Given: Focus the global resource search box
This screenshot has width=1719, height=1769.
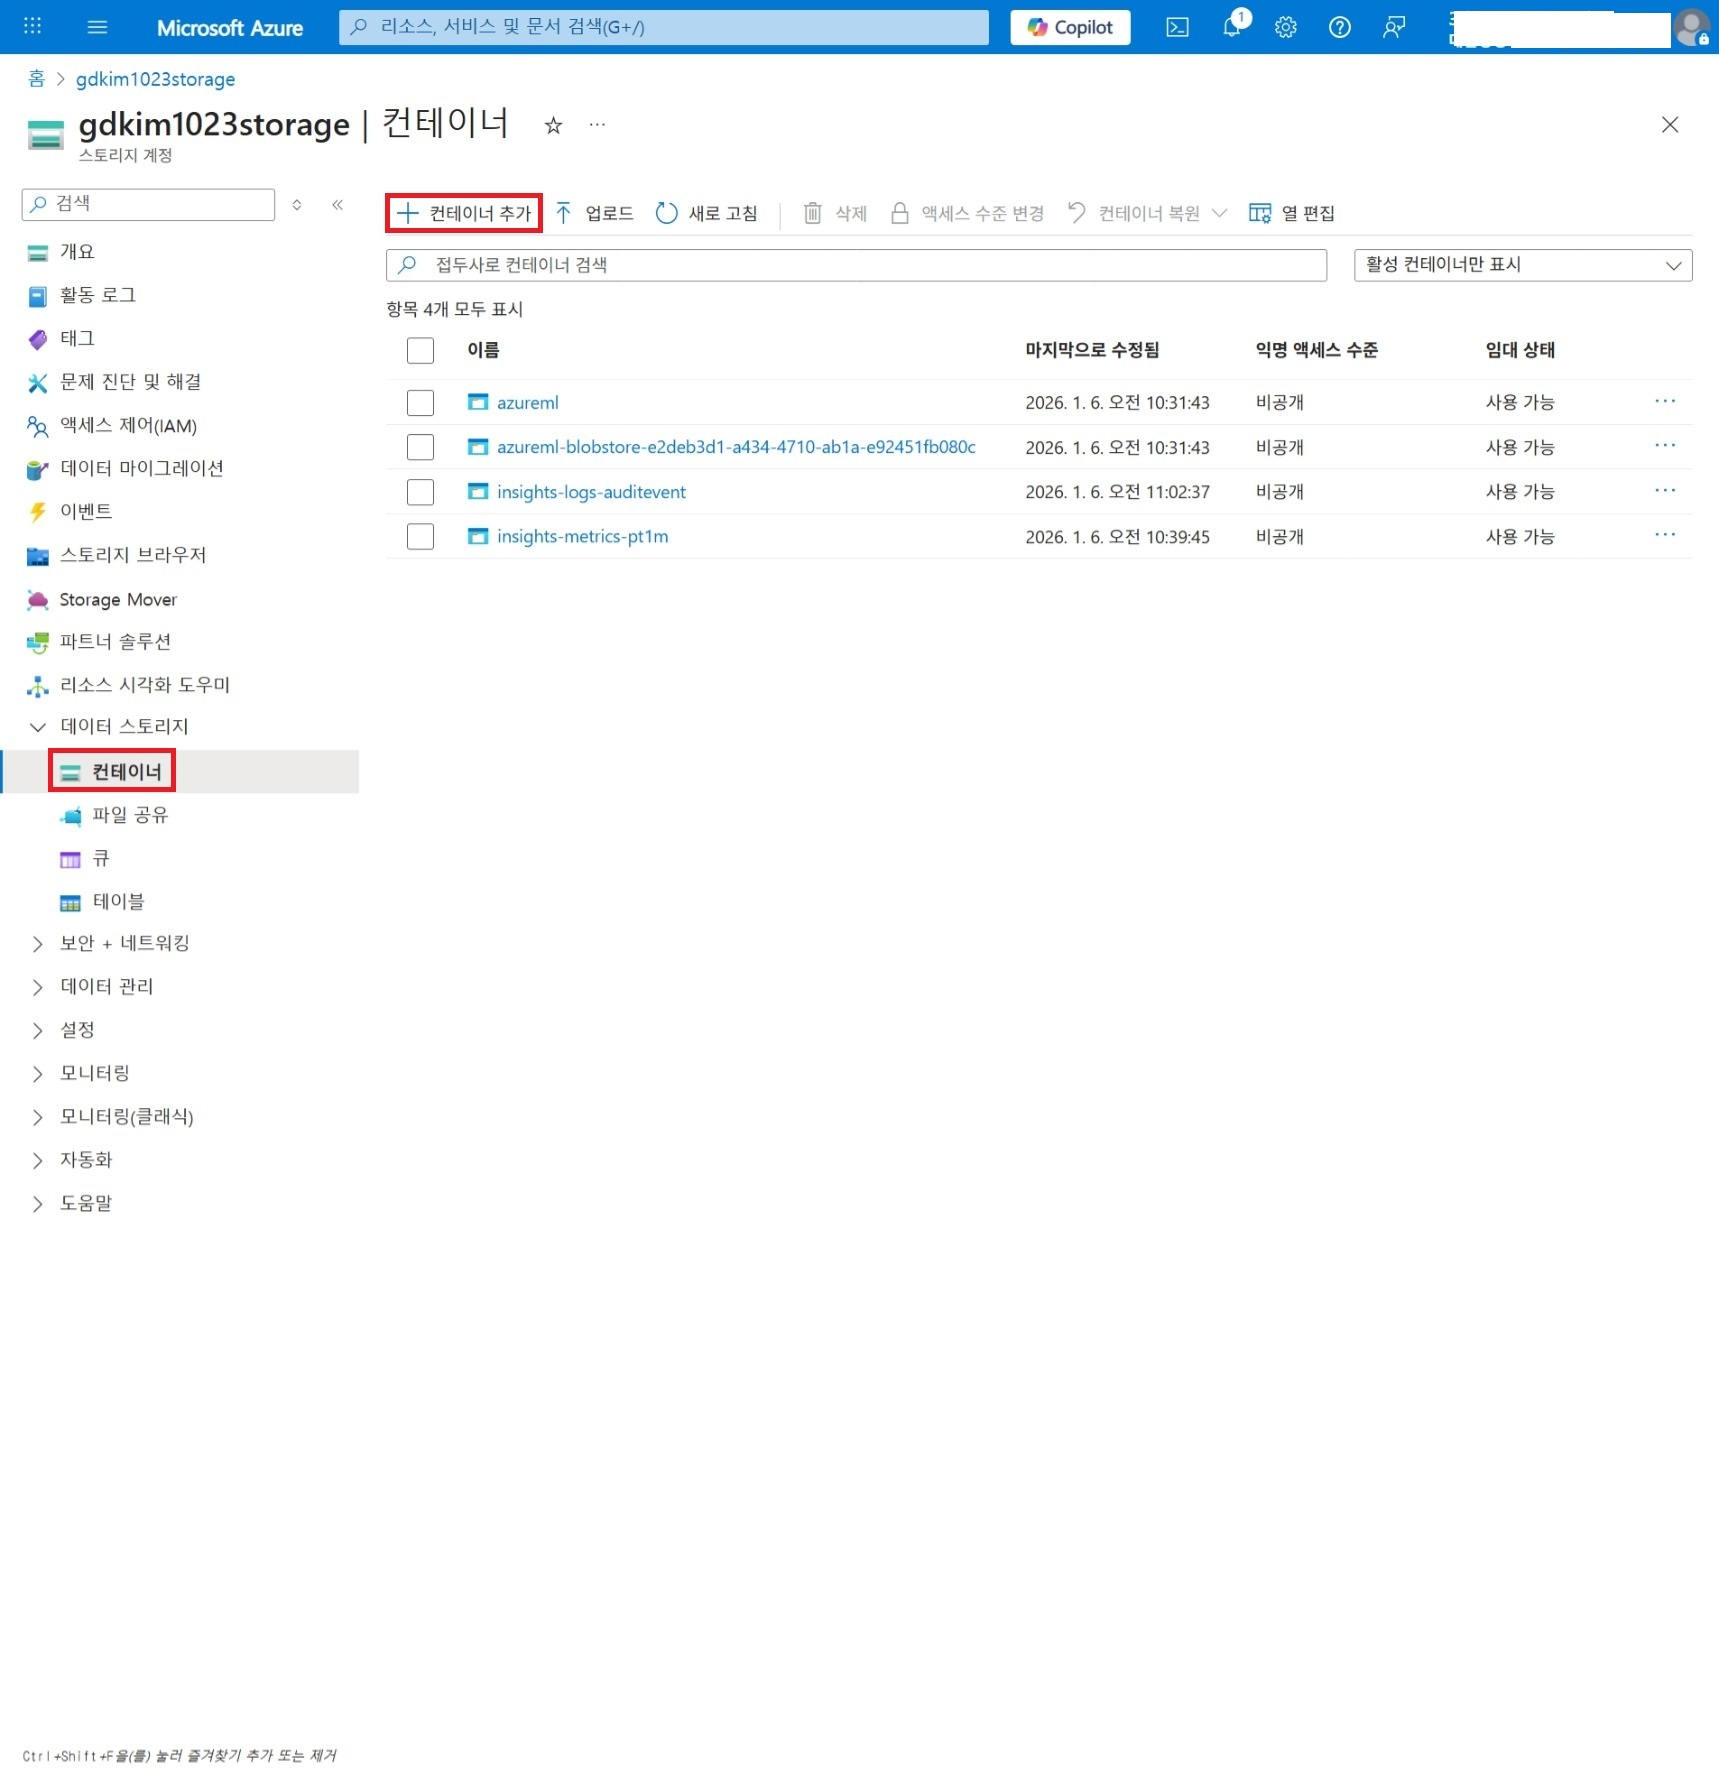Looking at the screenshot, I should [x=663, y=27].
